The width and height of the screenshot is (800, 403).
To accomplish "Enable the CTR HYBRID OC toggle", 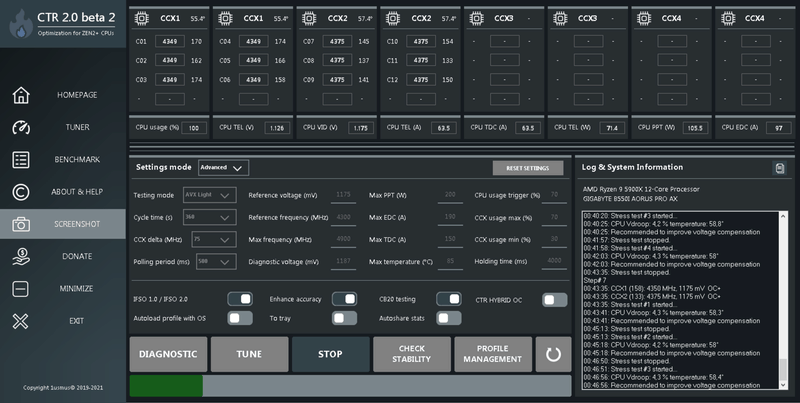I will [x=554, y=299].
